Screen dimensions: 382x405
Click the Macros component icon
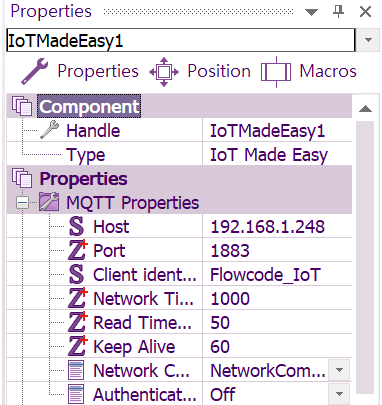(276, 72)
